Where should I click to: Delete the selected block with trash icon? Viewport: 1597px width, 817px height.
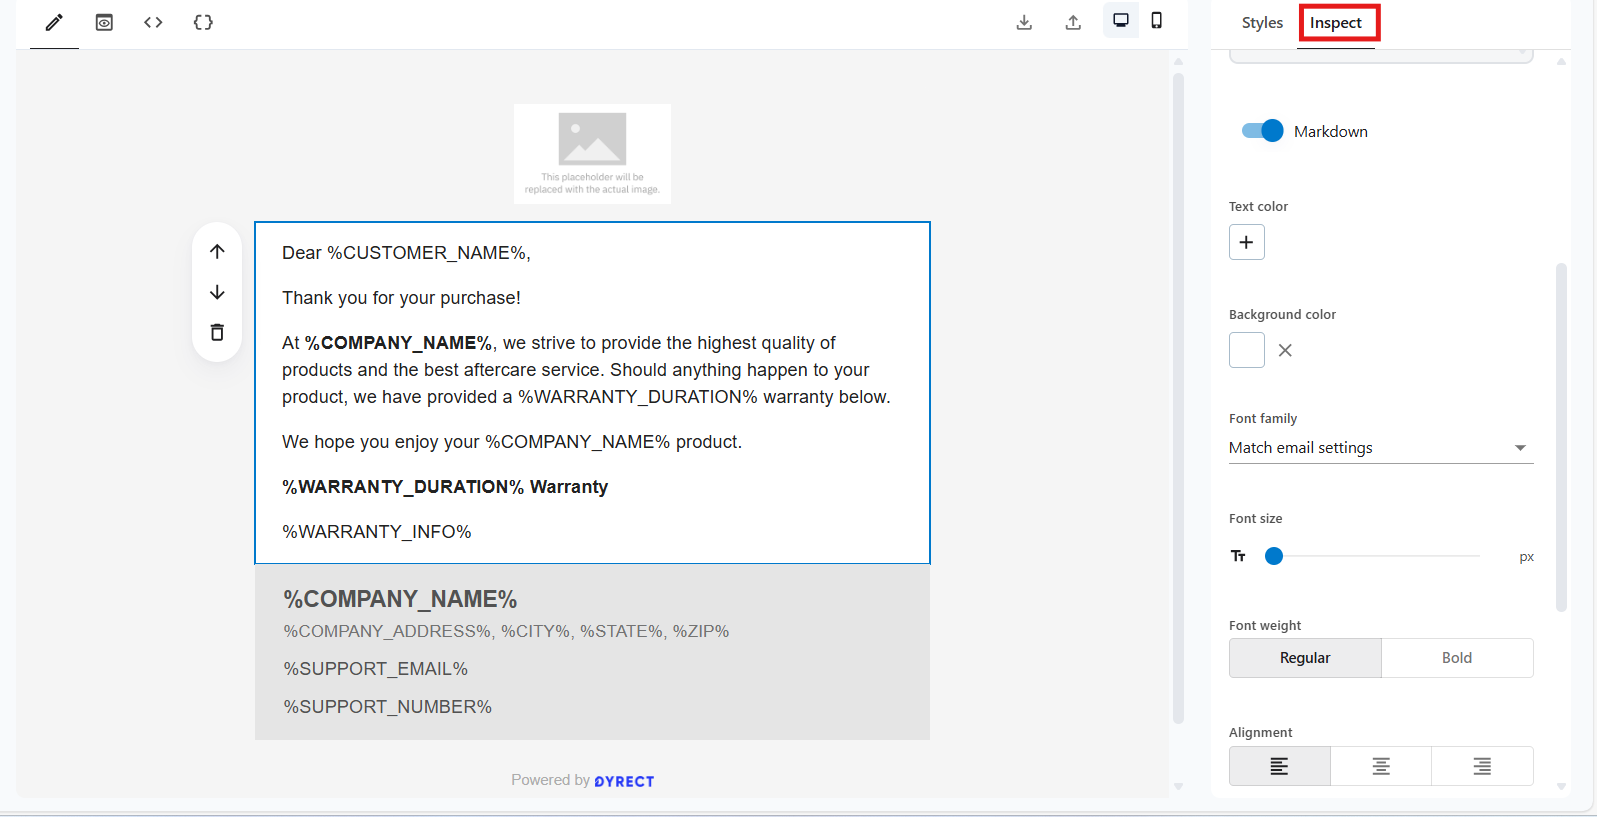[x=217, y=332]
